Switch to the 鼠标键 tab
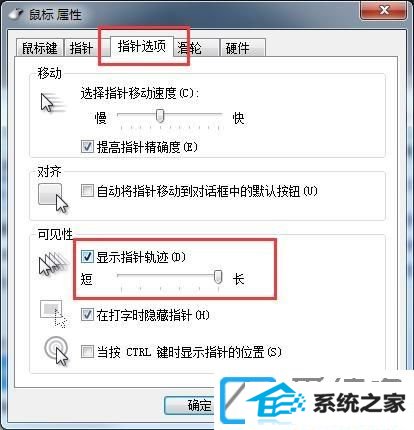This screenshot has width=414, height=430. click(x=40, y=48)
